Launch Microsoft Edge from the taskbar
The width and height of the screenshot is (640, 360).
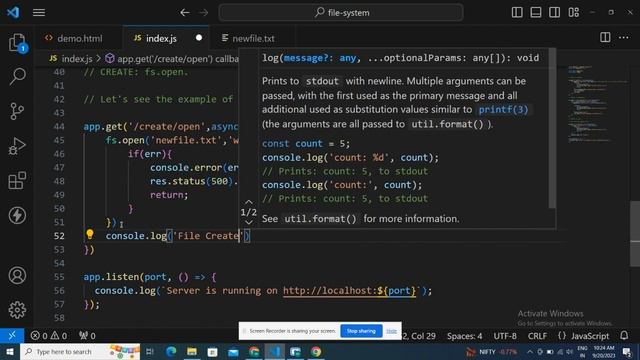coord(171,351)
